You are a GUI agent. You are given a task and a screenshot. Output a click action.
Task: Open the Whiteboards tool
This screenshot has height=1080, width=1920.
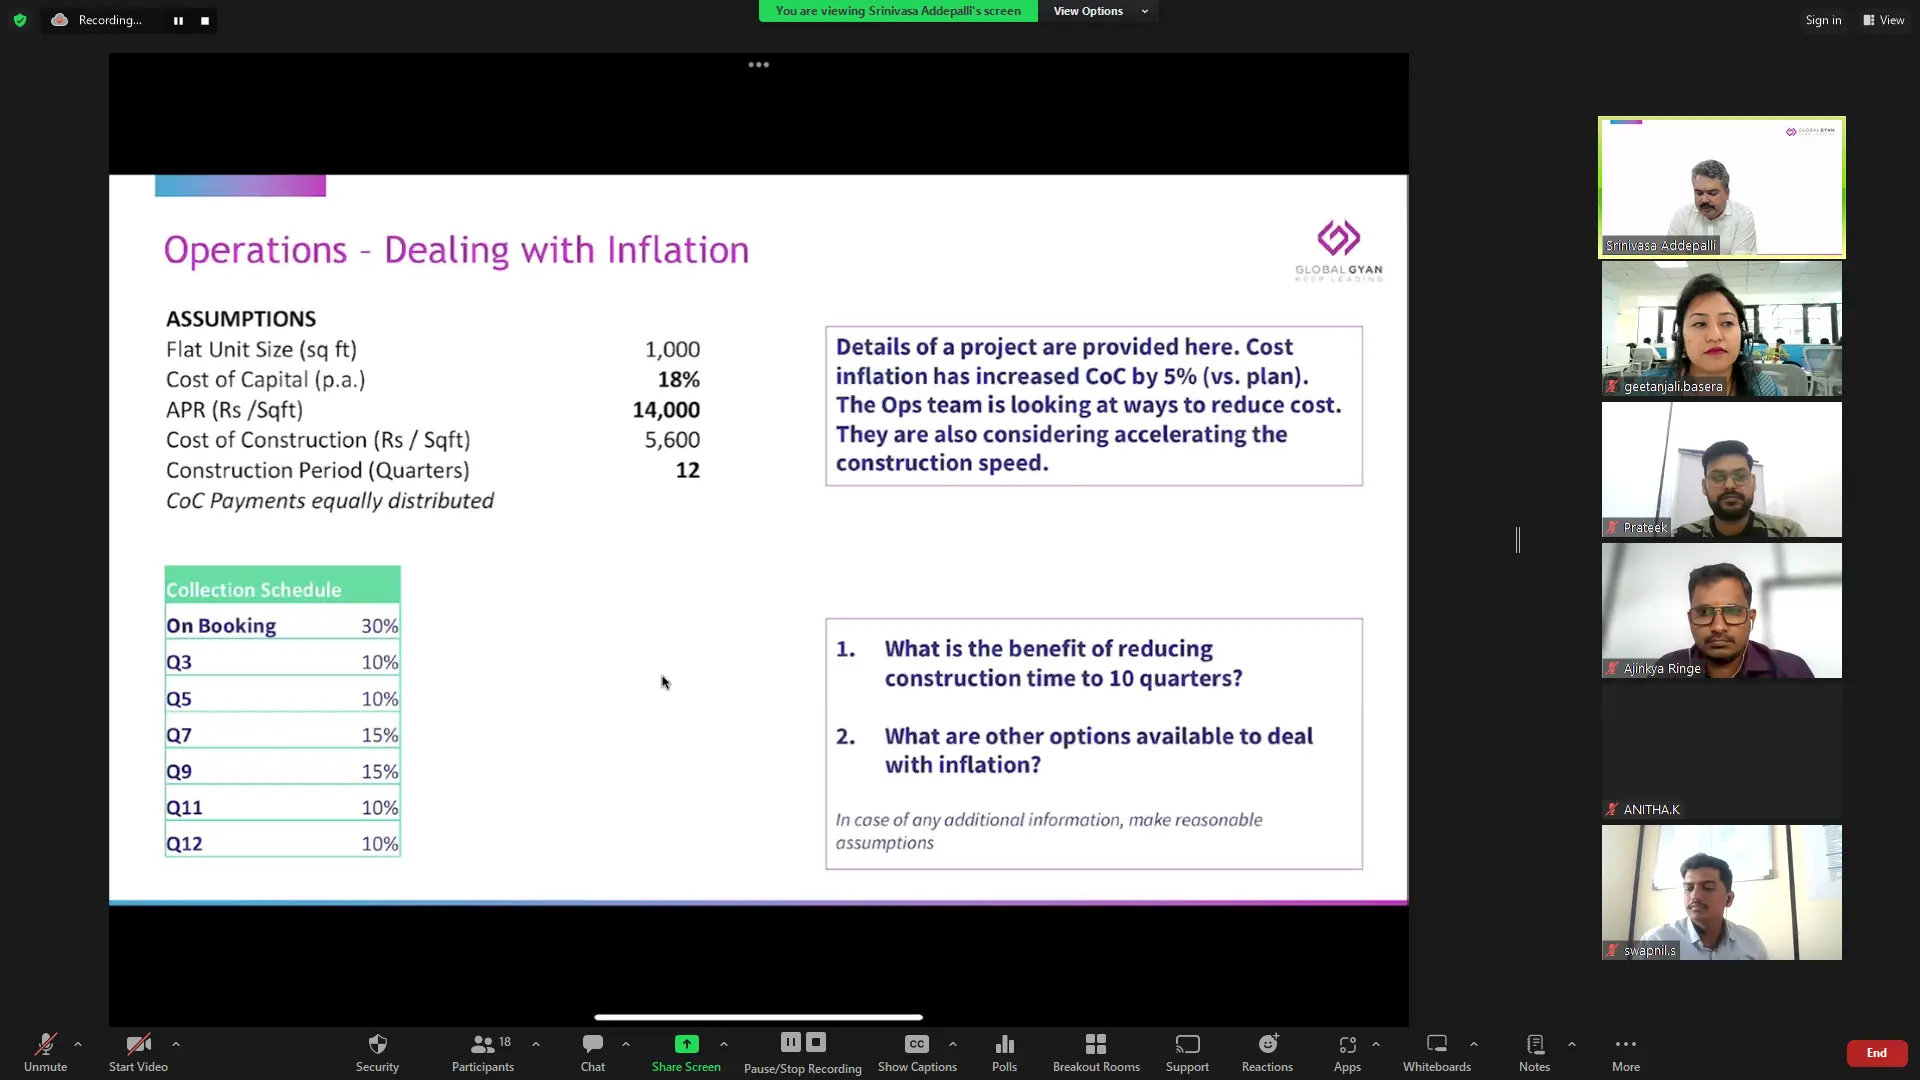tap(1436, 1045)
